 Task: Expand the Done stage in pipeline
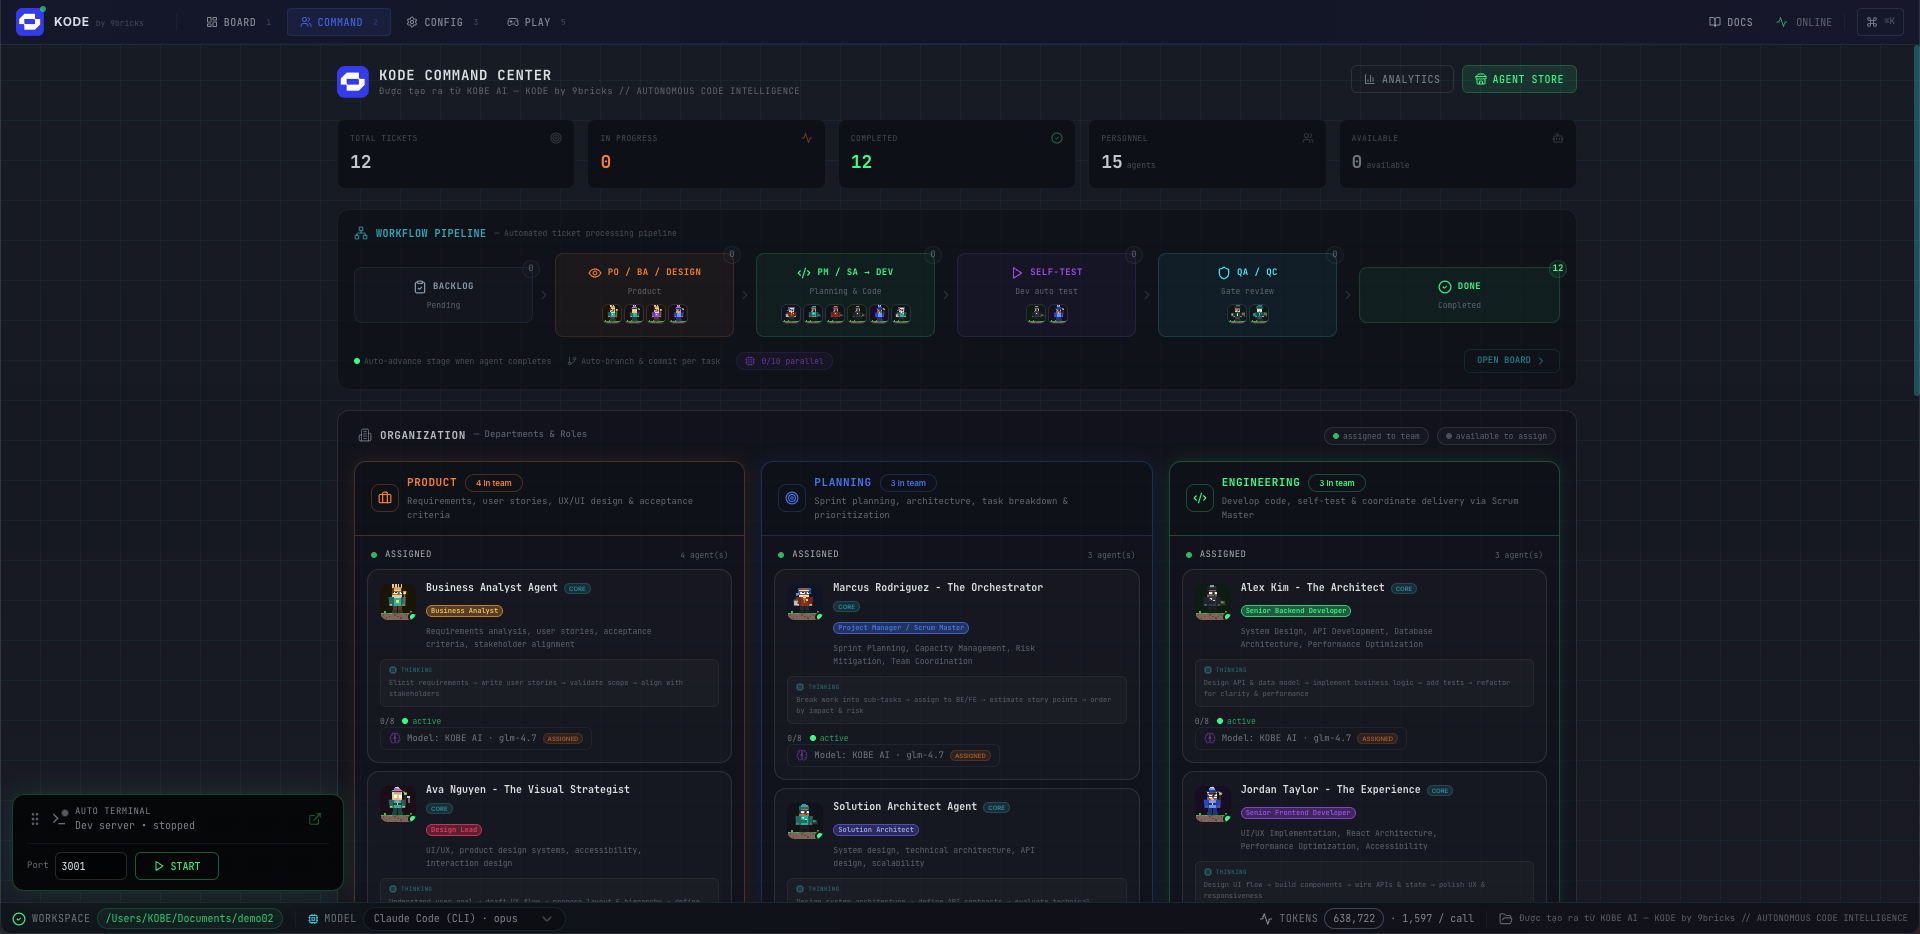[1458, 294]
